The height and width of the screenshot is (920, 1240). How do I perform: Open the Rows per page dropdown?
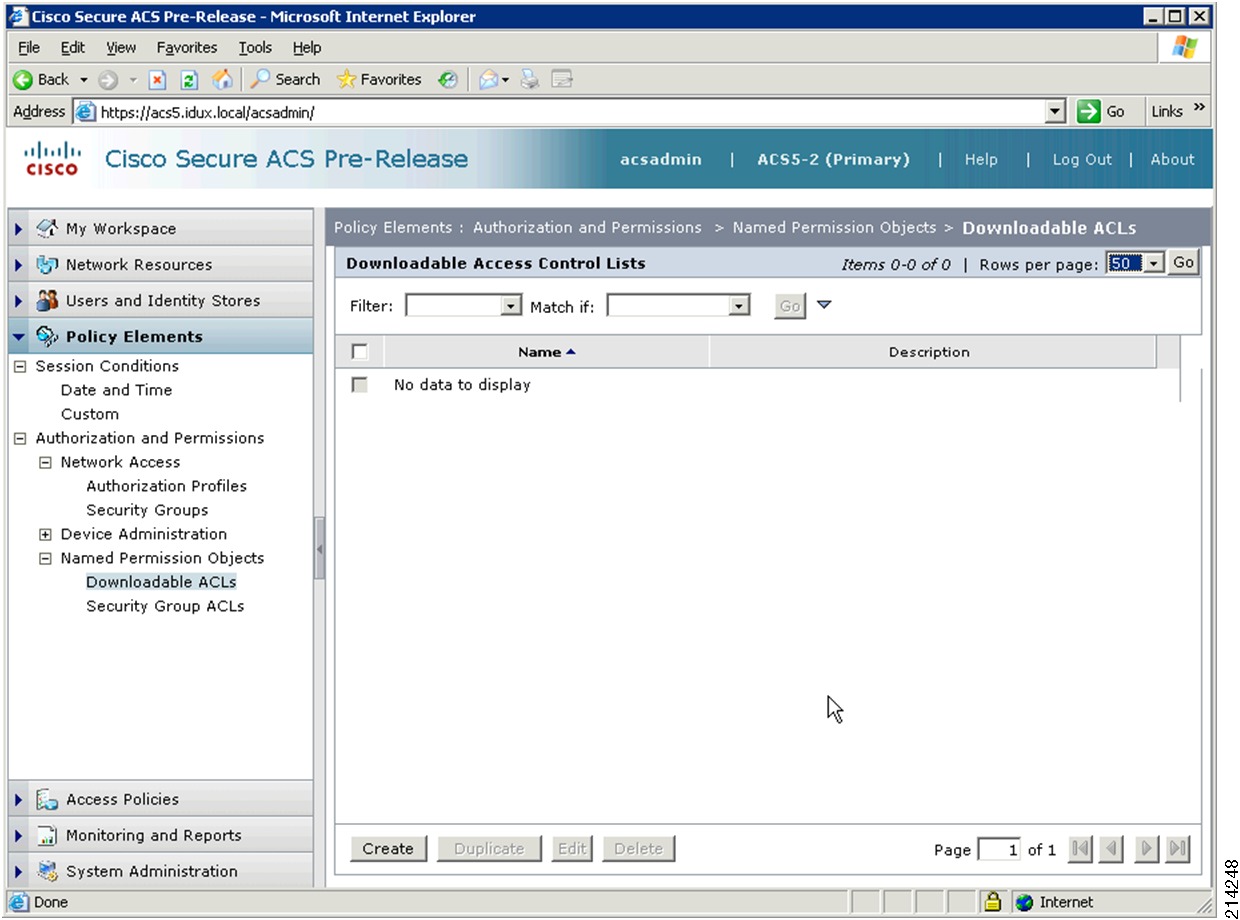(x=1136, y=264)
